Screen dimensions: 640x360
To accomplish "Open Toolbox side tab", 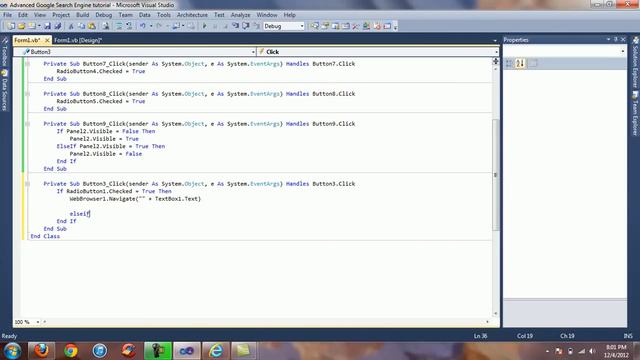I will (4, 52).
